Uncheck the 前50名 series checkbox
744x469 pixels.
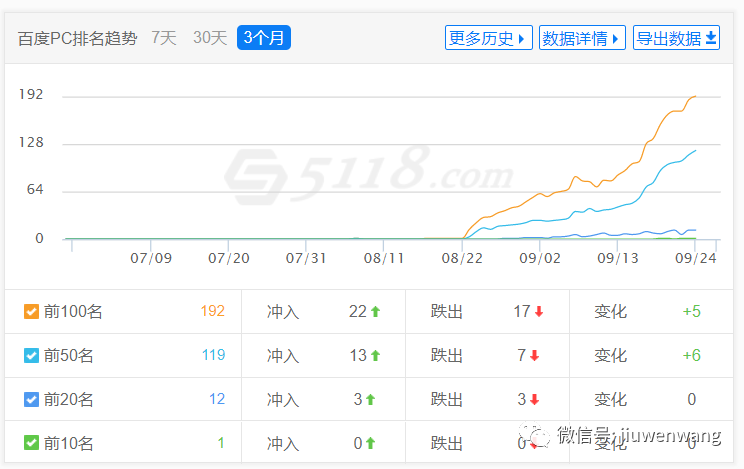(x=31, y=355)
